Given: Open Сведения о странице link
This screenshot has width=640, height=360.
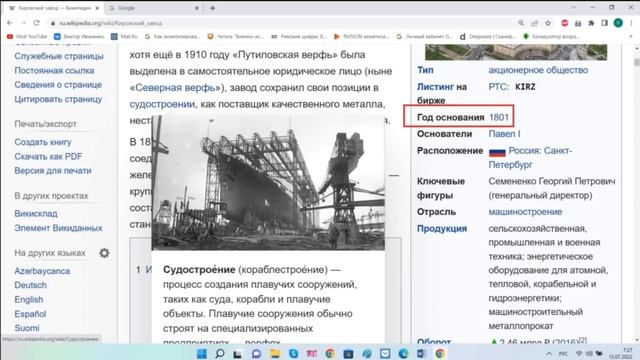Looking at the screenshot, I should (x=58, y=85).
